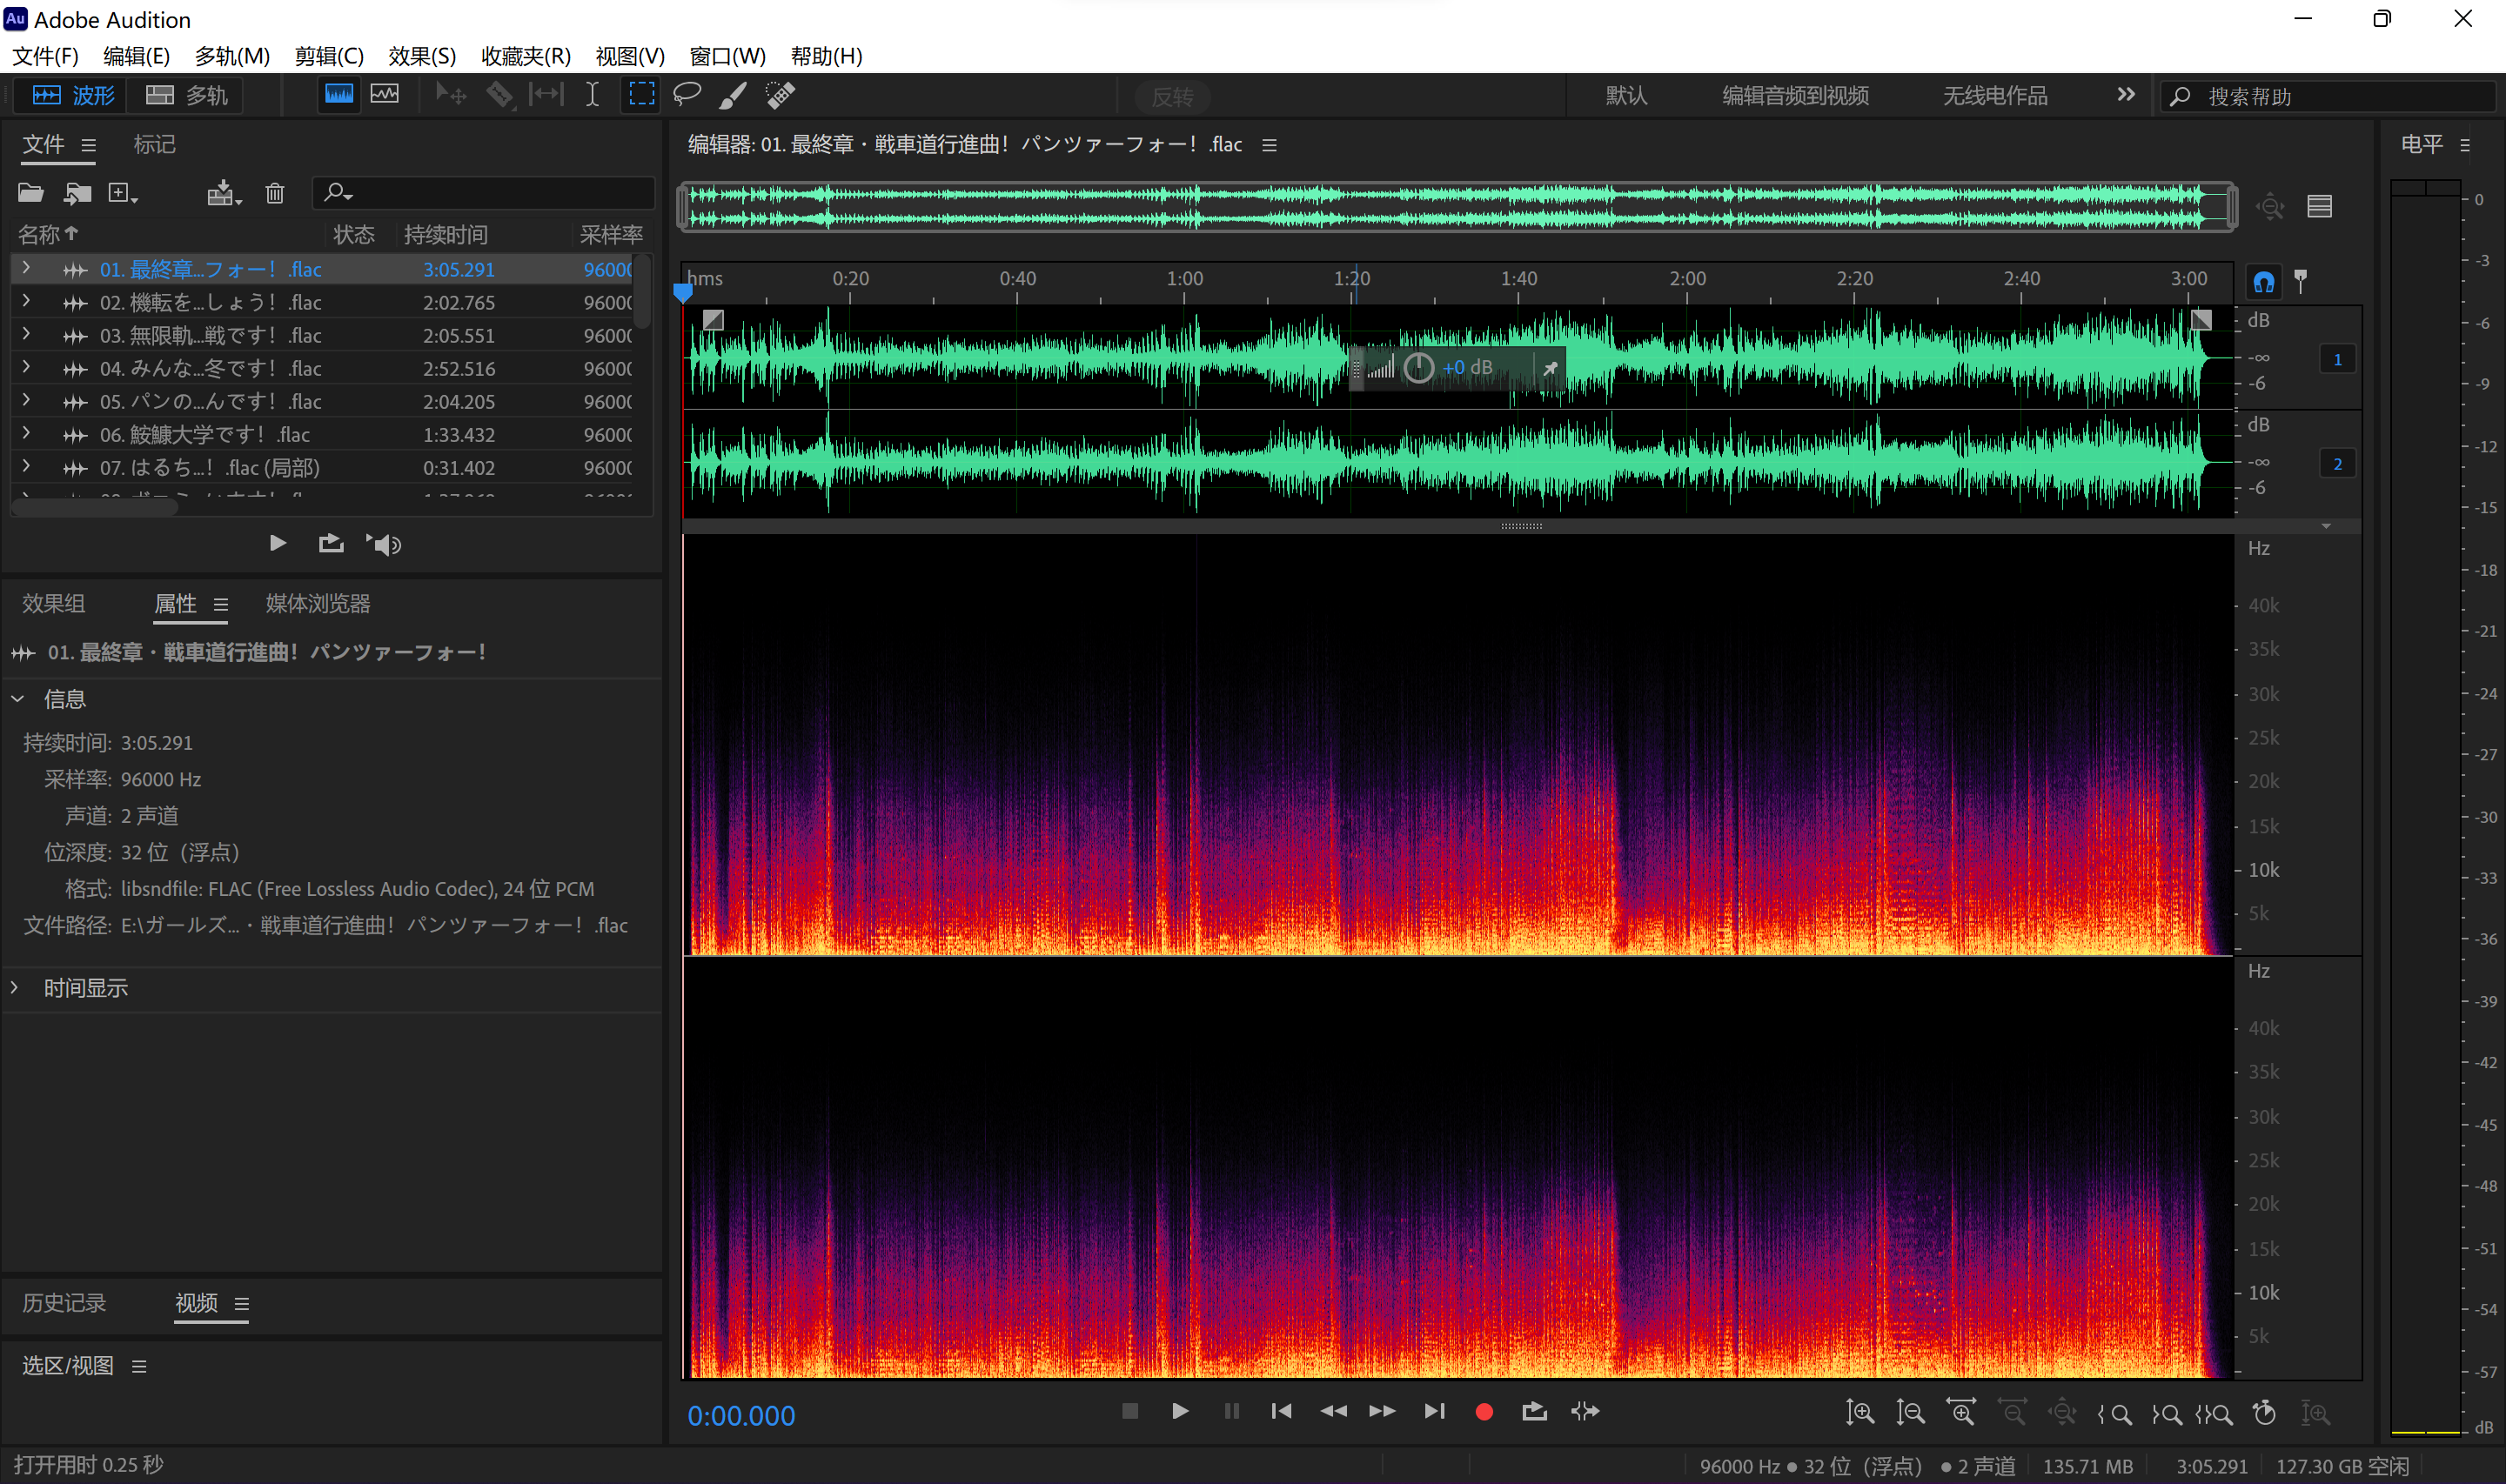Show the spectral pitch display
Viewport: 2506px width, 1484px height.
point(385,95)
